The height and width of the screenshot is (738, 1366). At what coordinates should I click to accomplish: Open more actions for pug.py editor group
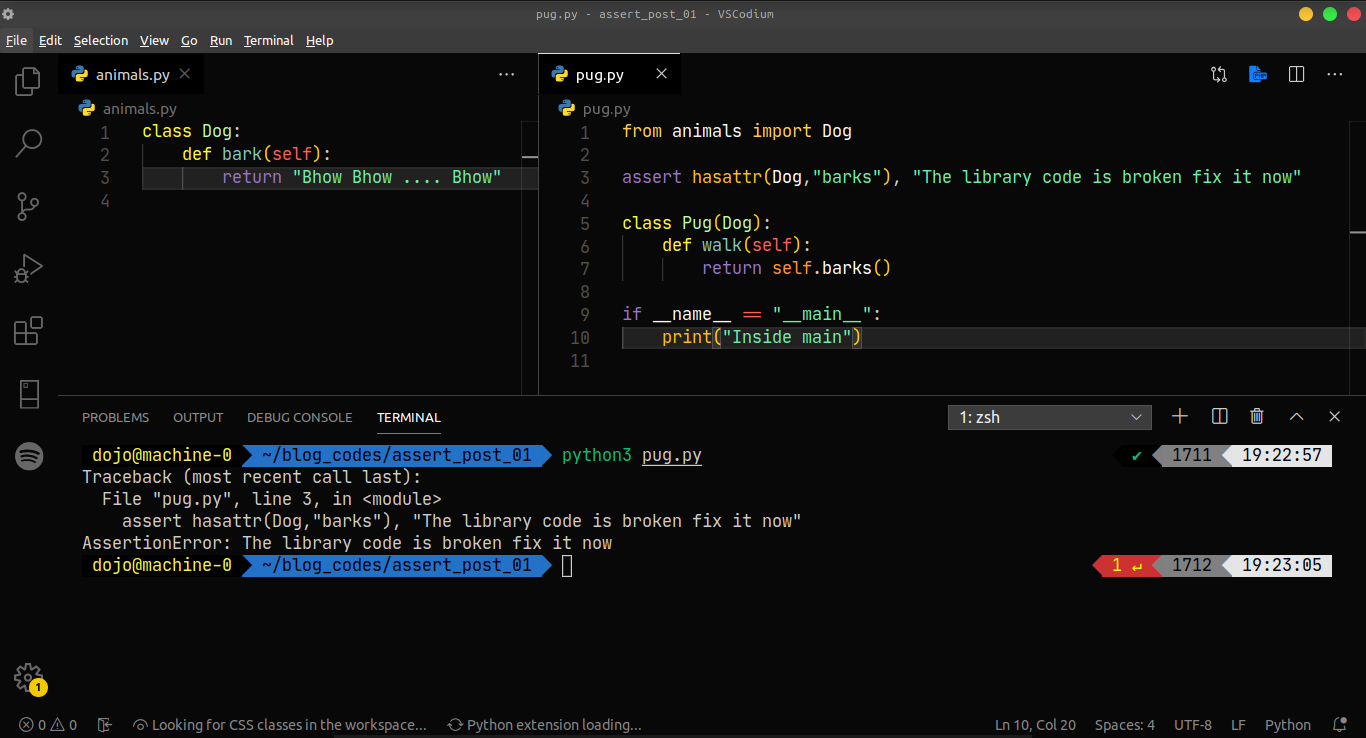(1335, 74)
